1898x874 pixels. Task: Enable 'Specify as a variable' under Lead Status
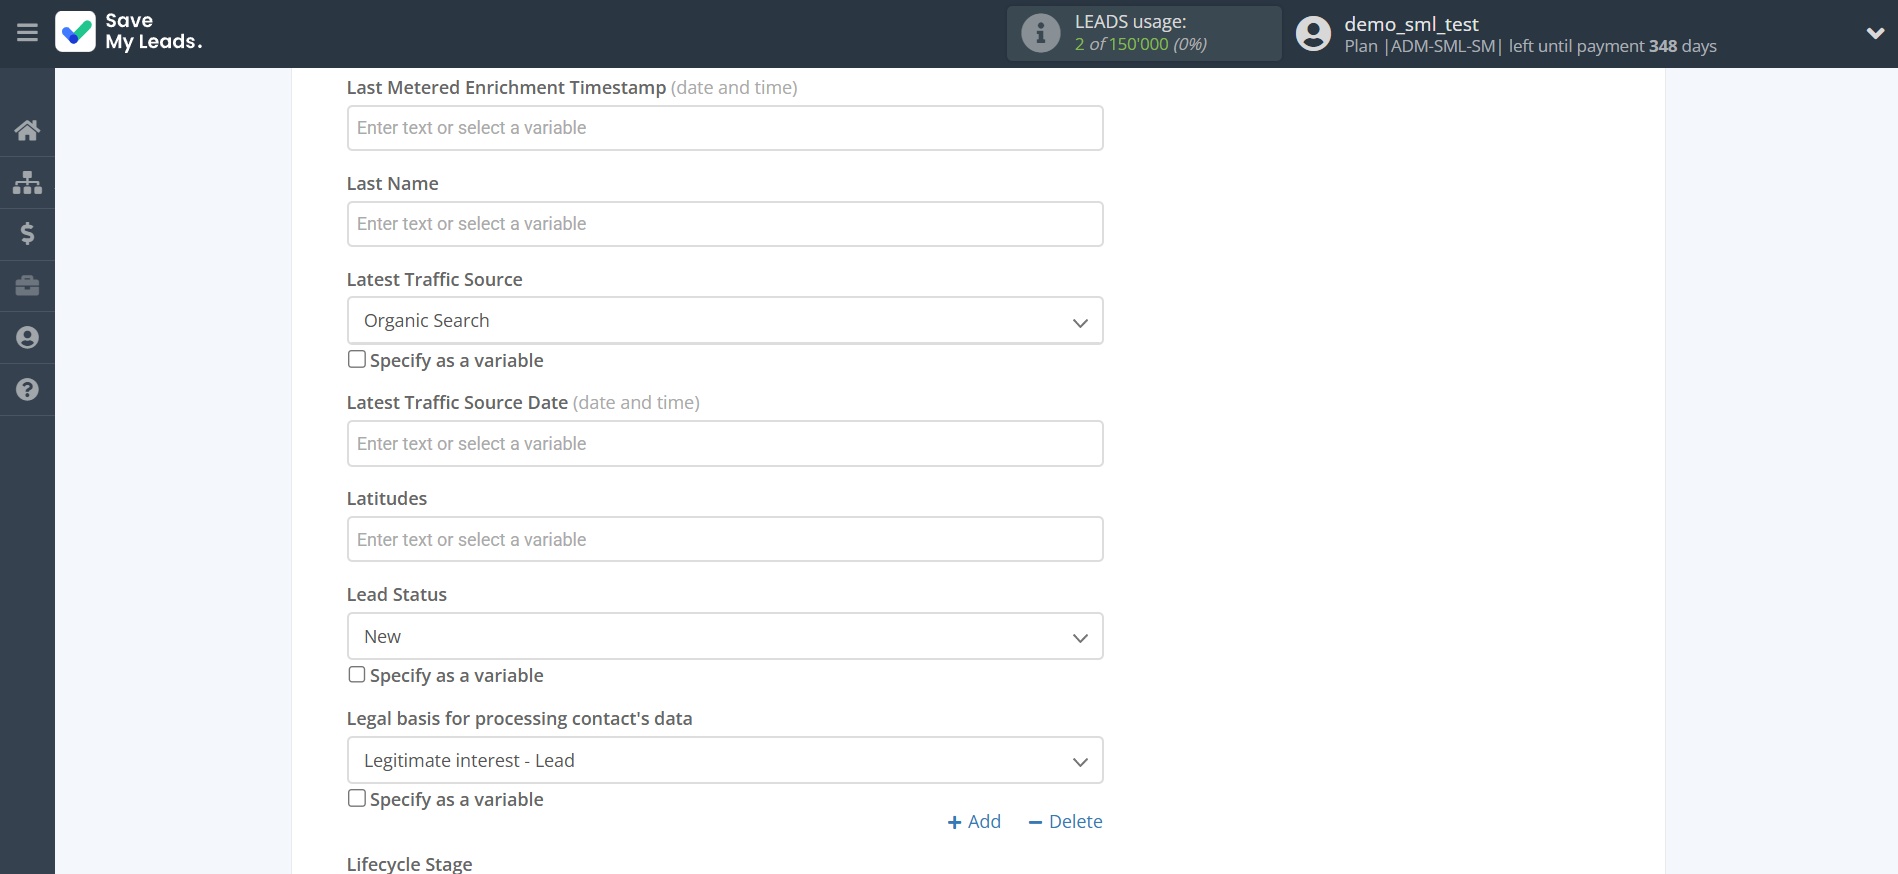tap(357, 674)
